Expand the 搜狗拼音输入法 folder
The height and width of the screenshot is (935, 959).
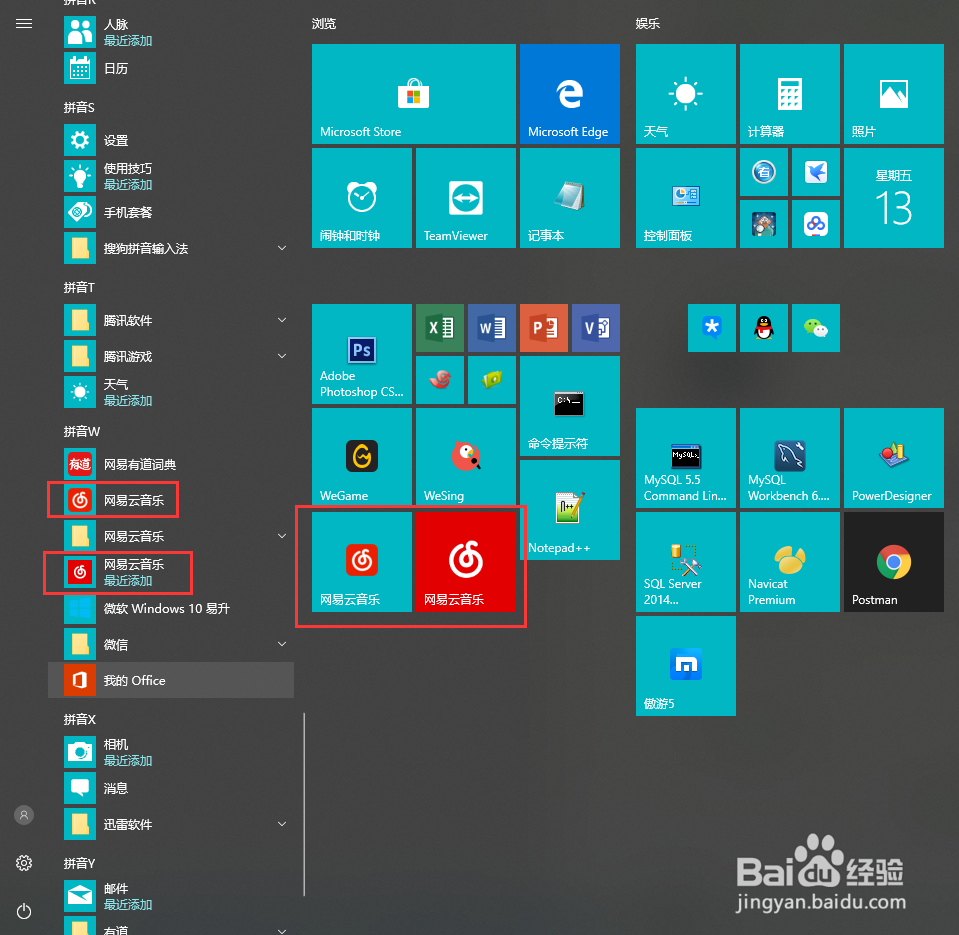coord(171,248)
